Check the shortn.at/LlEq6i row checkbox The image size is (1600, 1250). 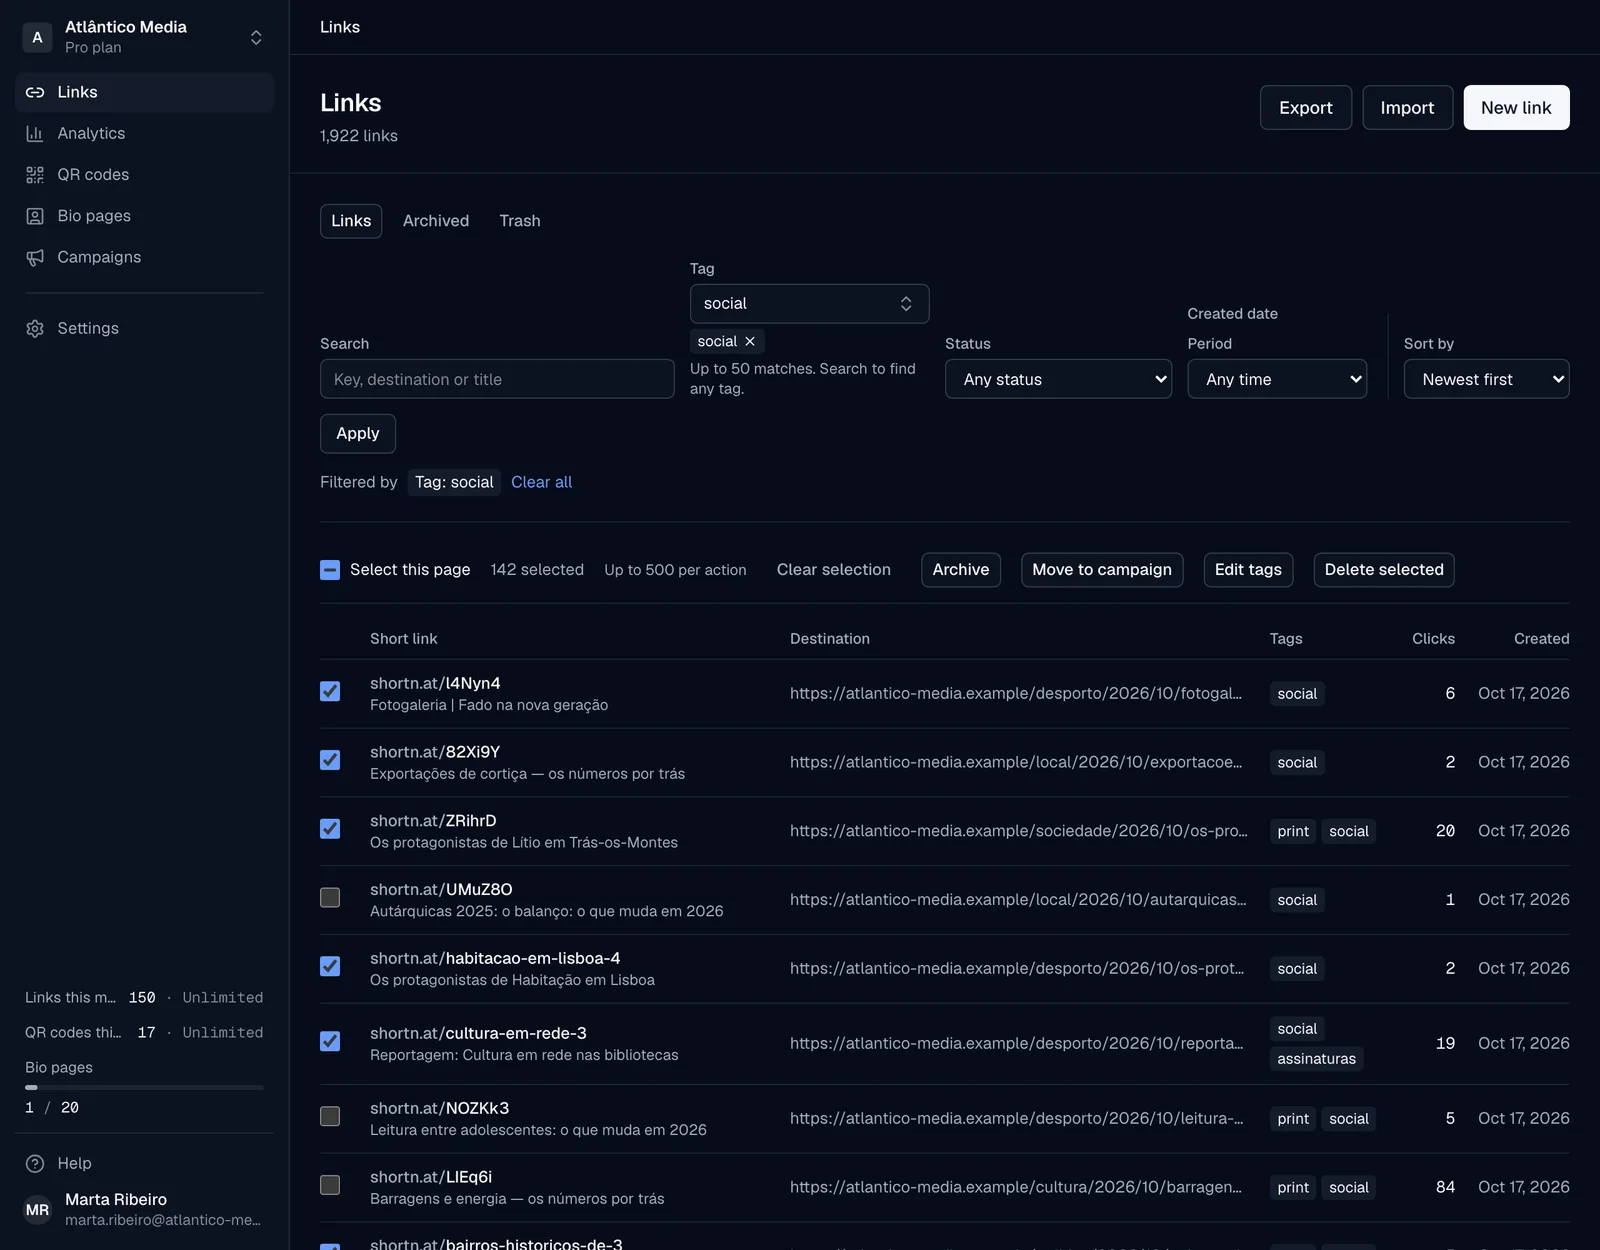pos(330,1185)
